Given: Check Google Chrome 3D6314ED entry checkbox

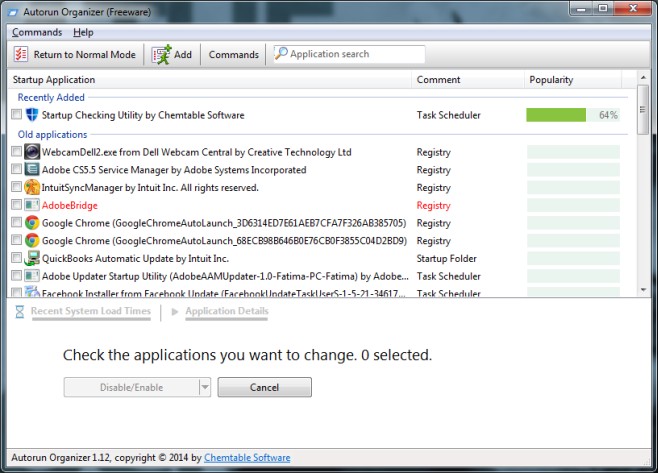Looking at the screenshot, I should tap(16, 222).
